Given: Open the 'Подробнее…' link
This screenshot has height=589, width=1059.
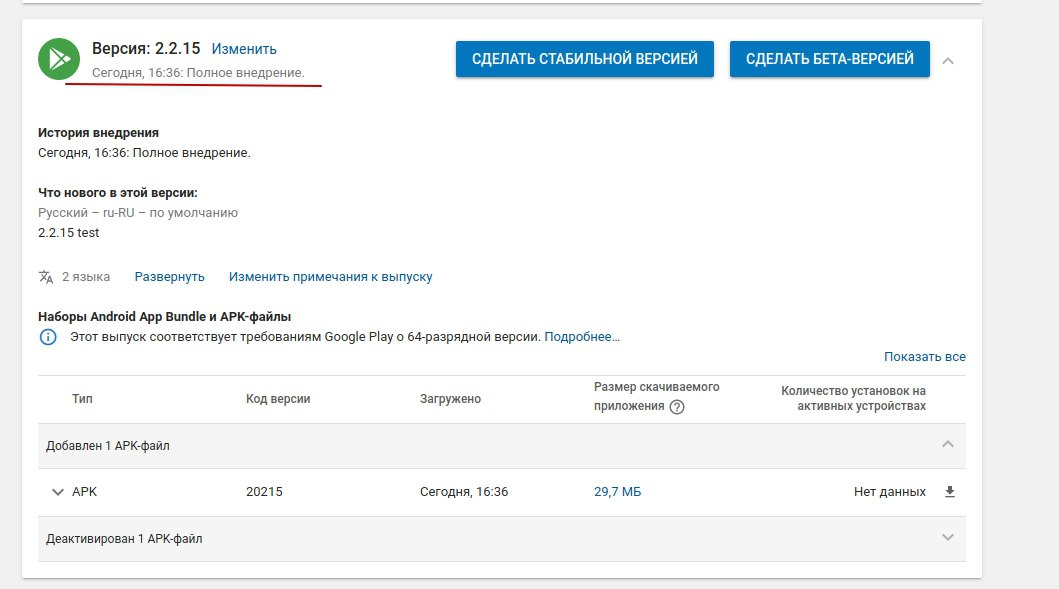Looking at the screenshot, I should 582,336.
